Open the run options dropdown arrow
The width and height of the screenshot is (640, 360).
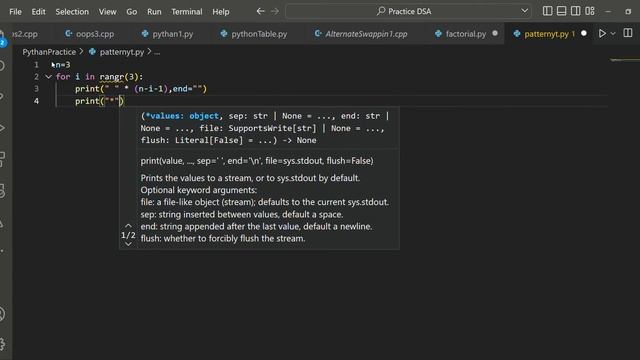[x=613, y=34]
